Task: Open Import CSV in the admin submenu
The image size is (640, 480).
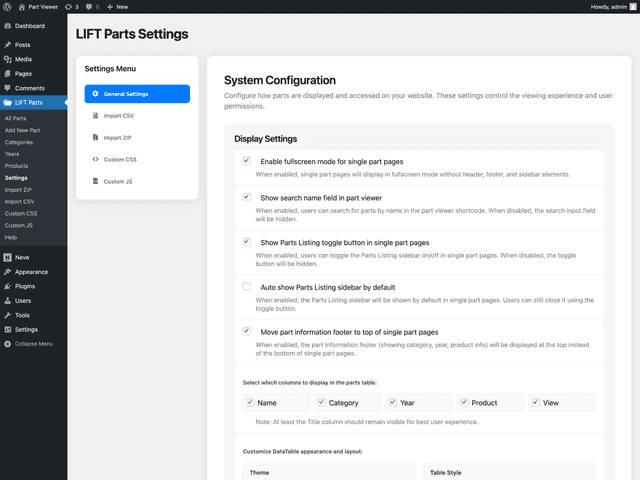Action: tap(20, 202)
